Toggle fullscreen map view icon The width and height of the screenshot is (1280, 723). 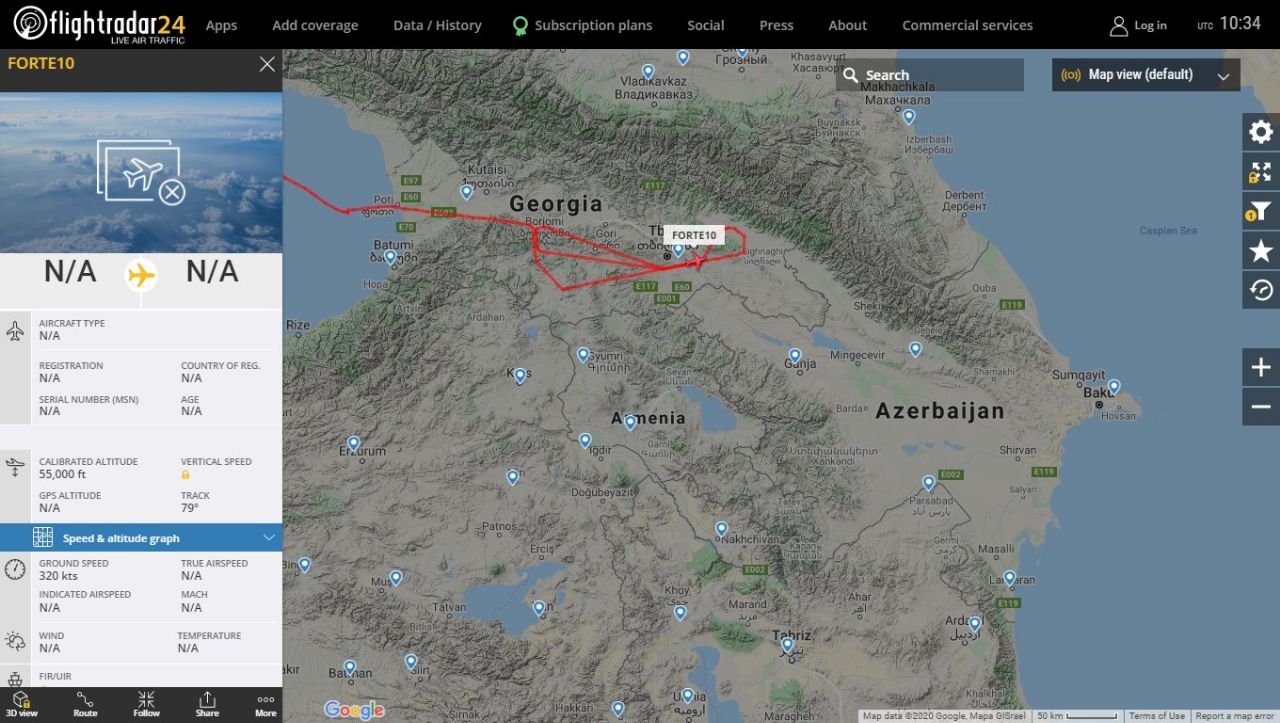click(1261, 172)
